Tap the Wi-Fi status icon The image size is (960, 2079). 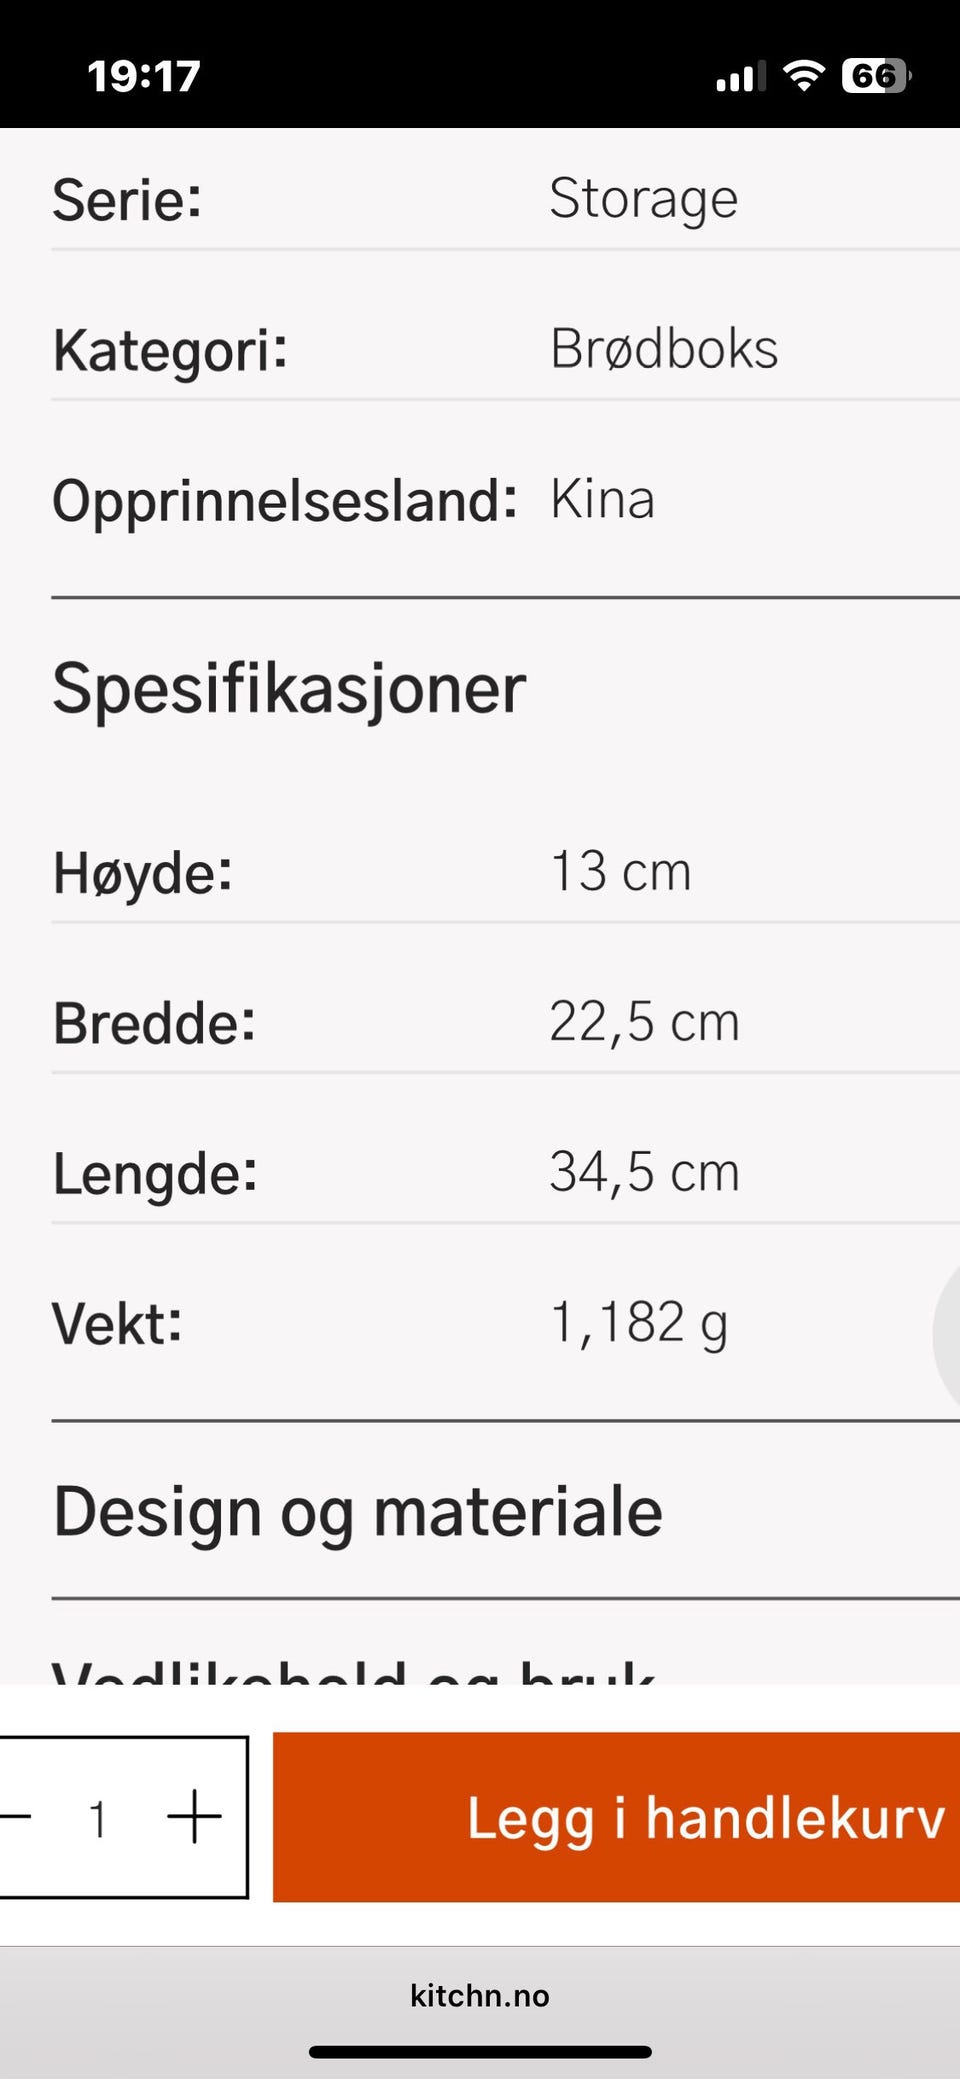point(803,75)
